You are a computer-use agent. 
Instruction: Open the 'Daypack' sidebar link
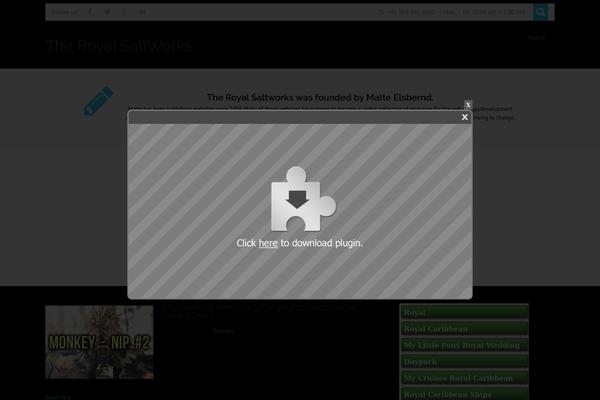point(464,362)
